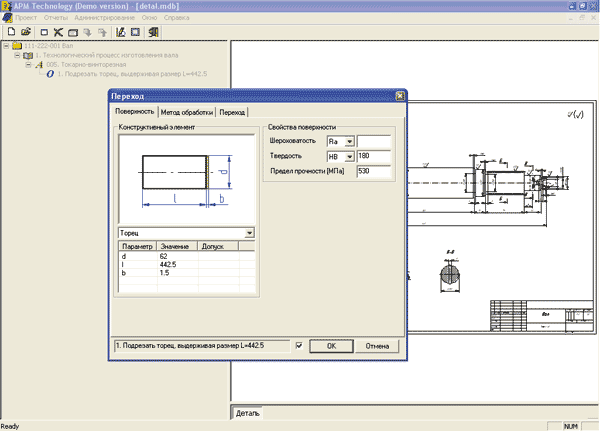This screenshot has width=600, height=431.
Task: Switch to the Метод обработки tab
Action: click(186, 113)
